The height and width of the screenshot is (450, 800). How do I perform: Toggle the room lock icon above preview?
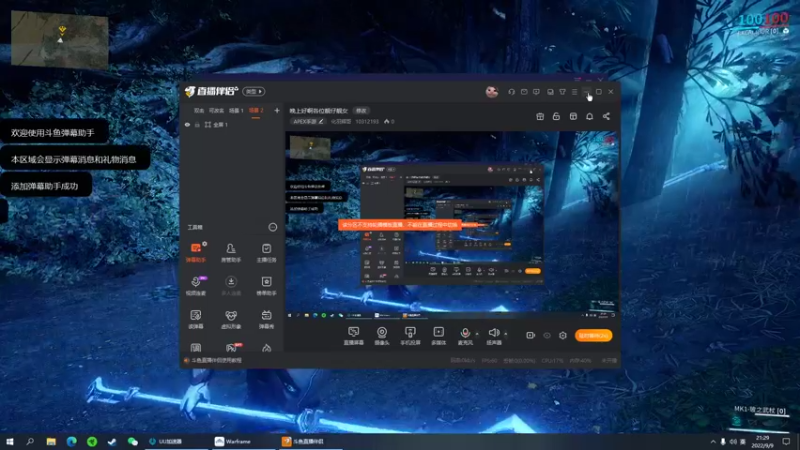pos(556,116)
